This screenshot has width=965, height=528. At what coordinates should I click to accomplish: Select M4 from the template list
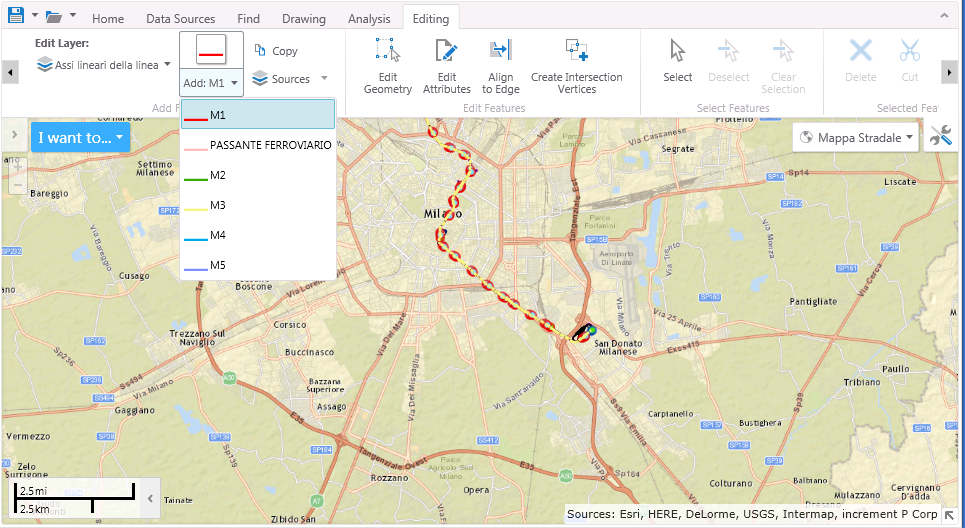pyautogui.click(x=258, y=235)
